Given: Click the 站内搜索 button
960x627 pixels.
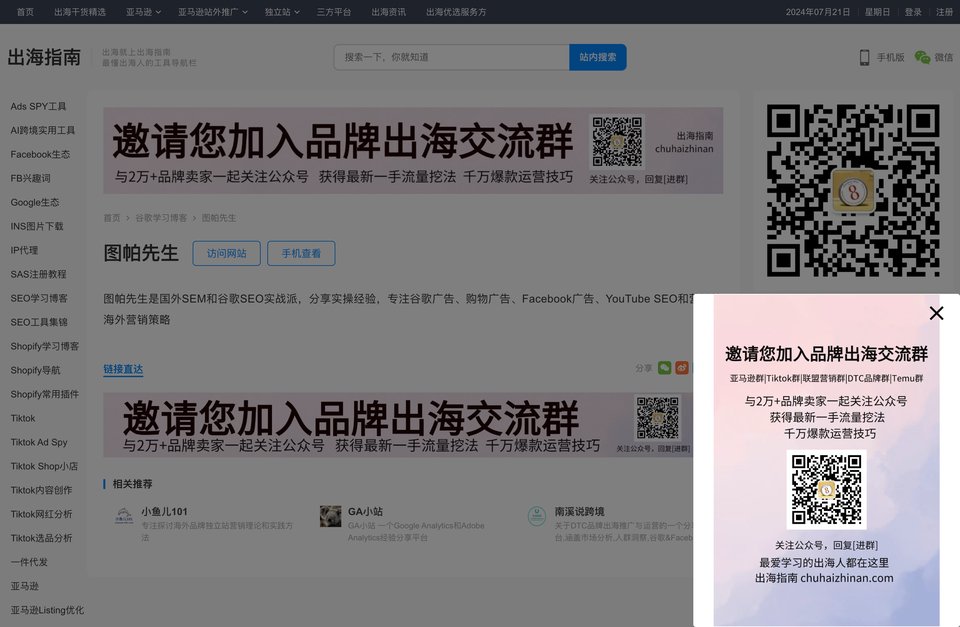Looking at the screenshot, I should pos(598,57).
